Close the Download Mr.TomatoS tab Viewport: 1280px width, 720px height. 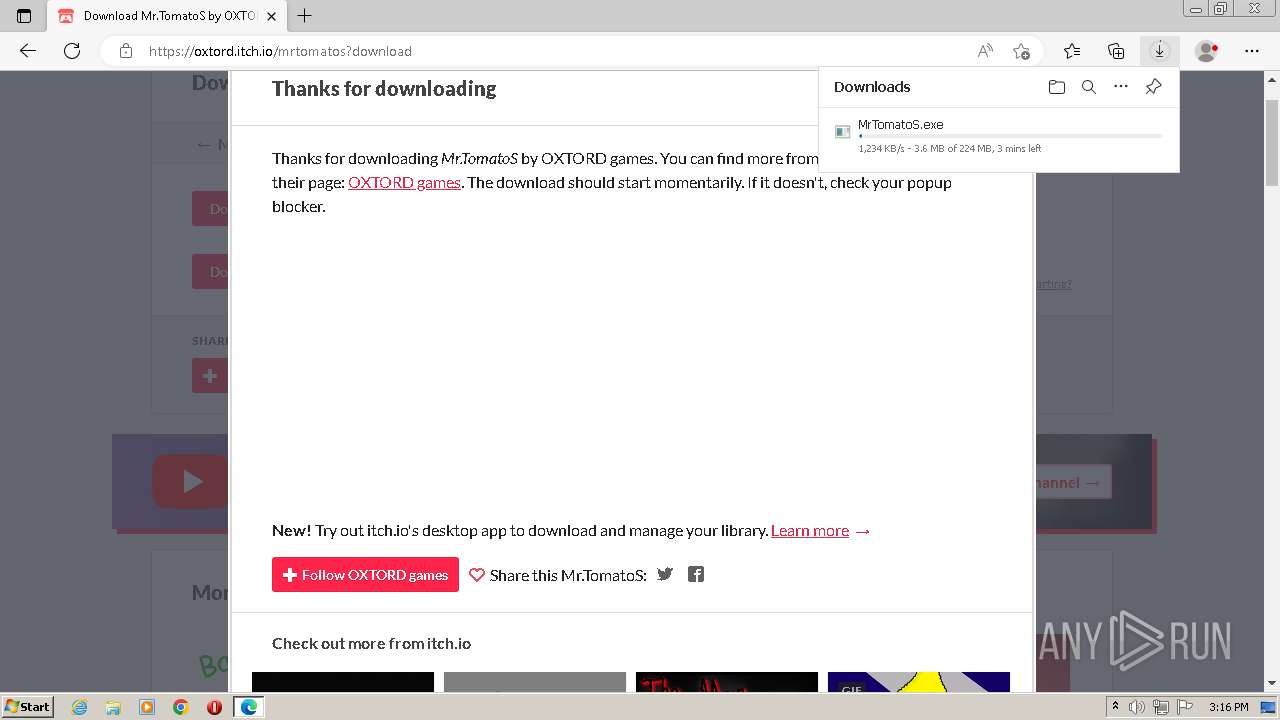pos(271,16)
